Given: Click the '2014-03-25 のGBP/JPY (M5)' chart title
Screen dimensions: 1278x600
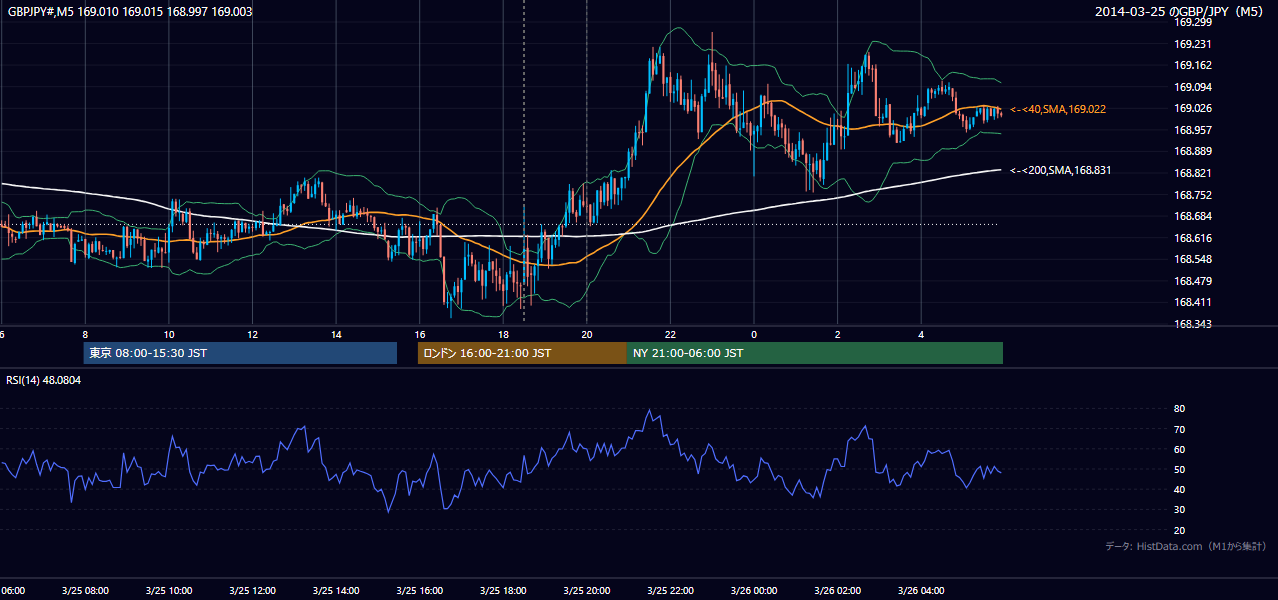Looking at the screenshot, I should [1180, 12].
